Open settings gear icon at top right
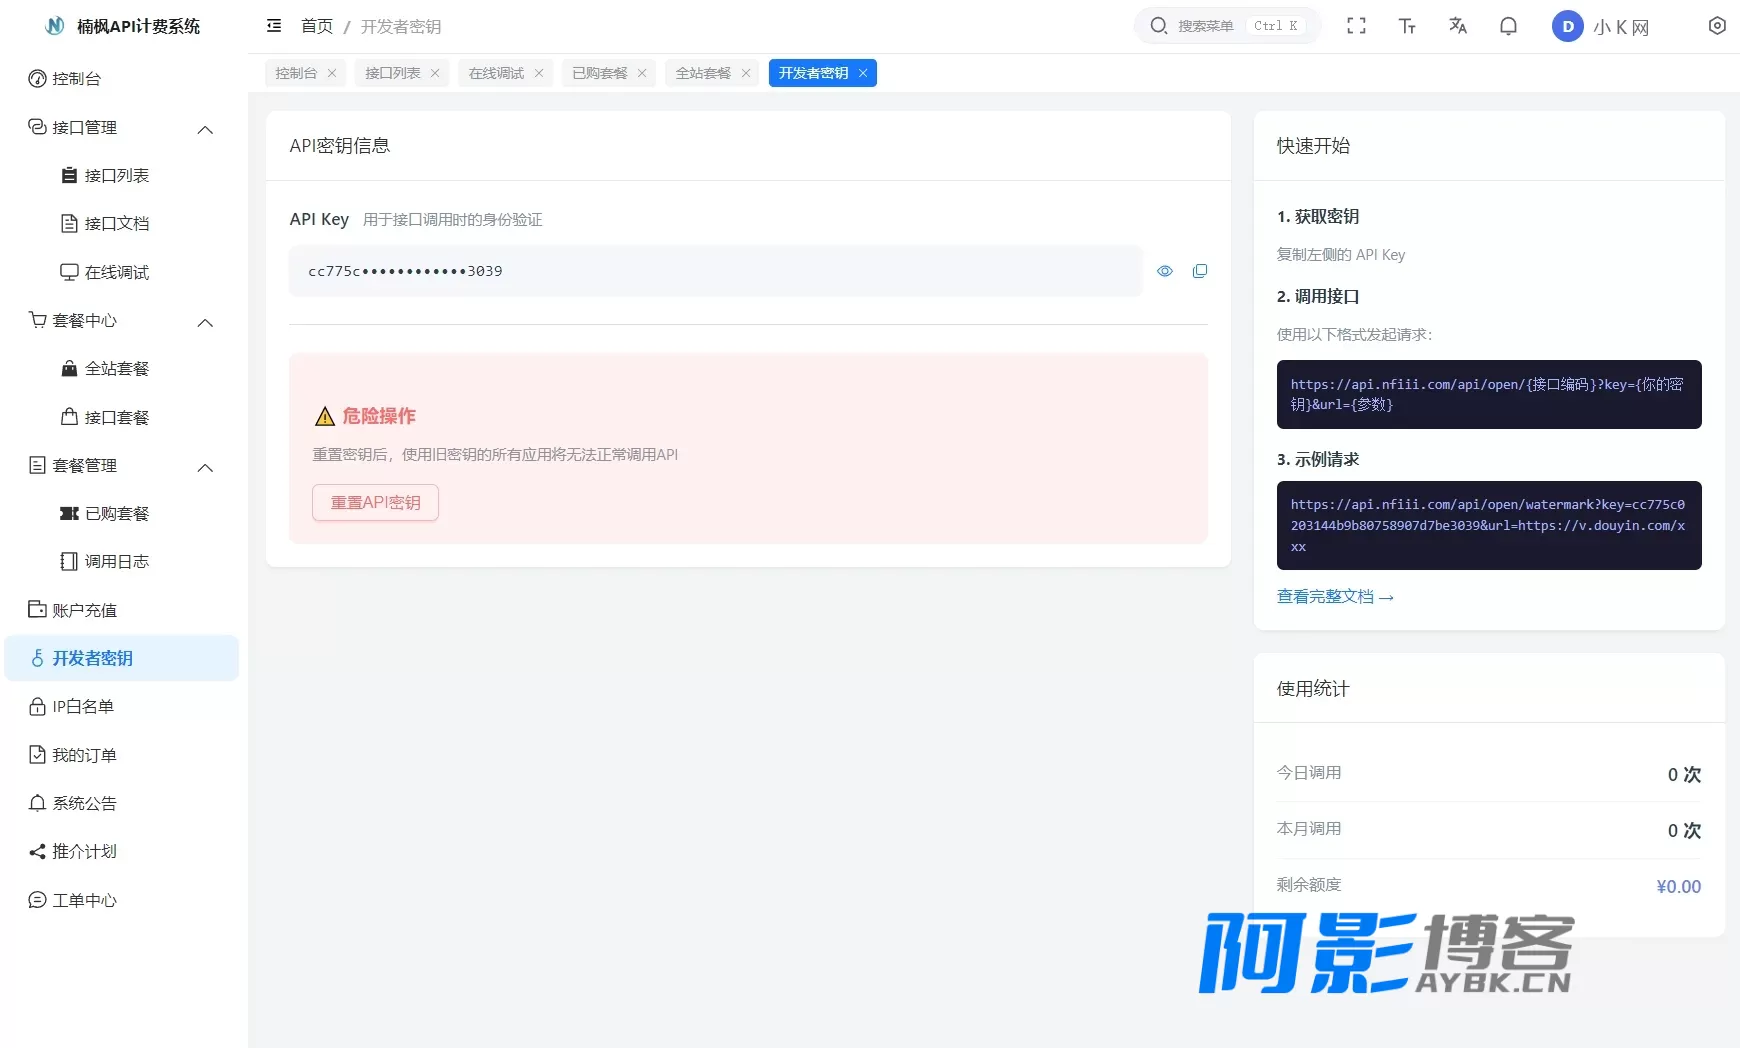 point(1717,26)
